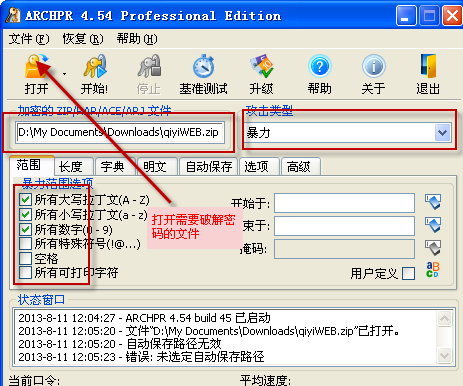
Task: Select log line '错误: 未选定自动保存路径'
Action: [x=141, y=357]
